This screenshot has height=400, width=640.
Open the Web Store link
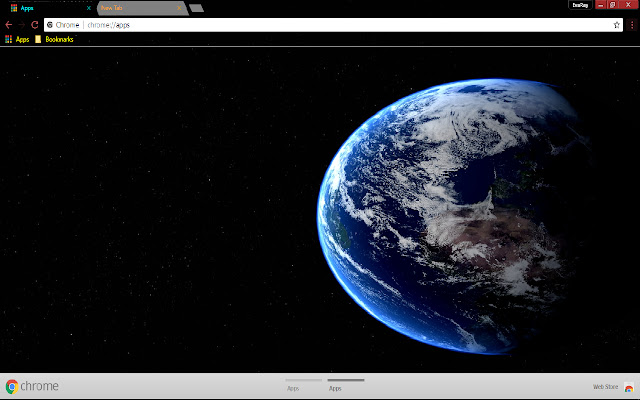(605, 387)
